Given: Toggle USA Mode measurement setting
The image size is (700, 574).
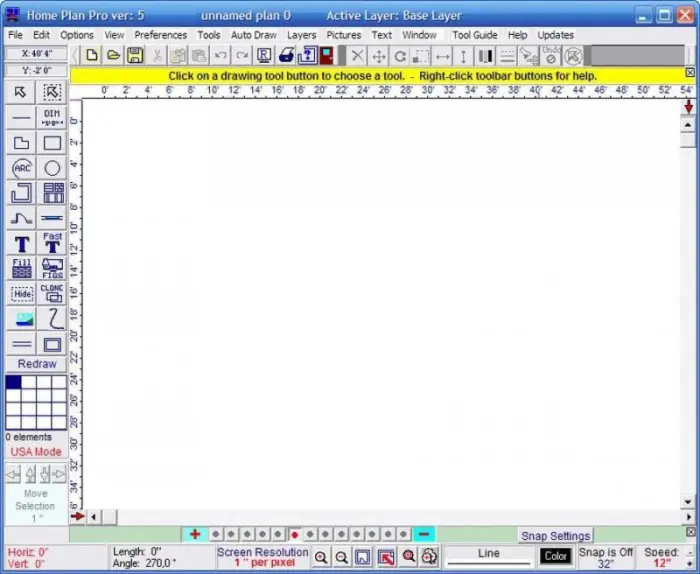Looking at the screenshot, I should [36, 452].
